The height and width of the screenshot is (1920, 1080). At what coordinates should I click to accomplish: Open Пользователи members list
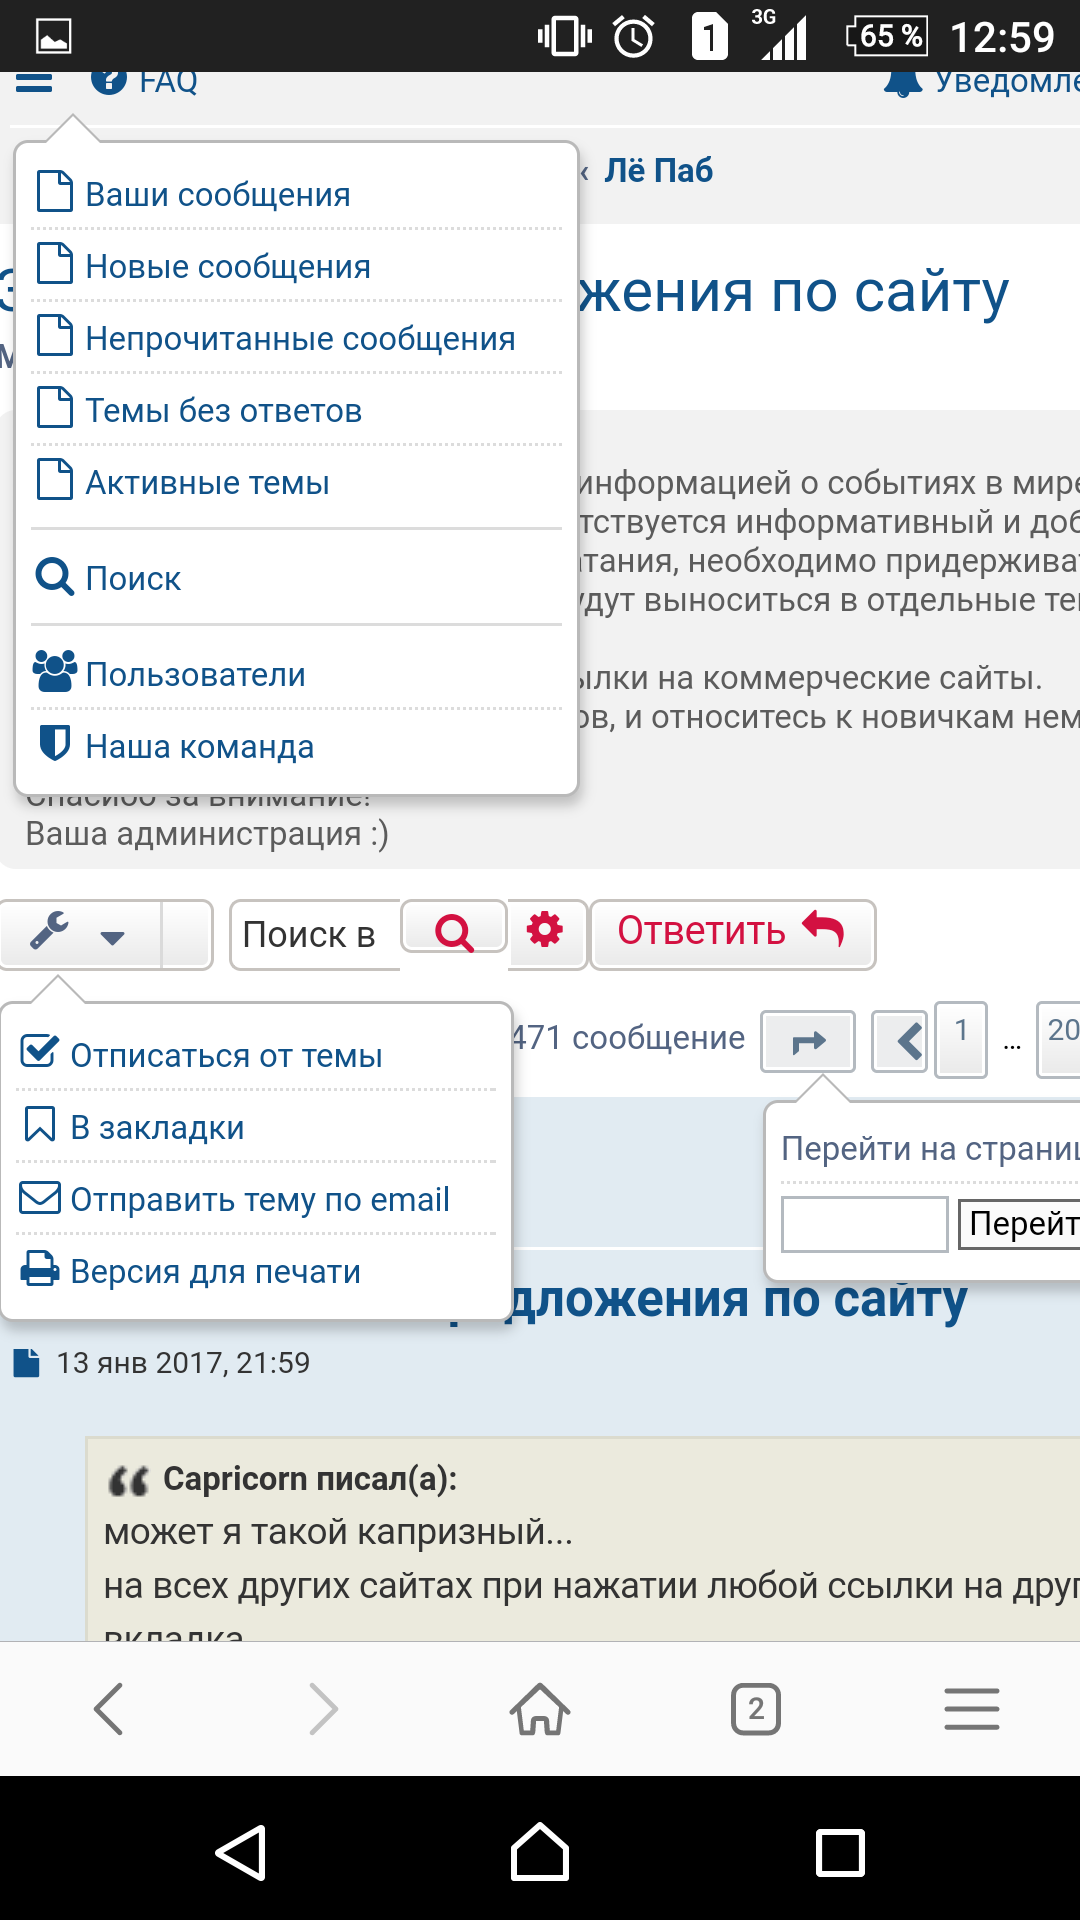195,674
